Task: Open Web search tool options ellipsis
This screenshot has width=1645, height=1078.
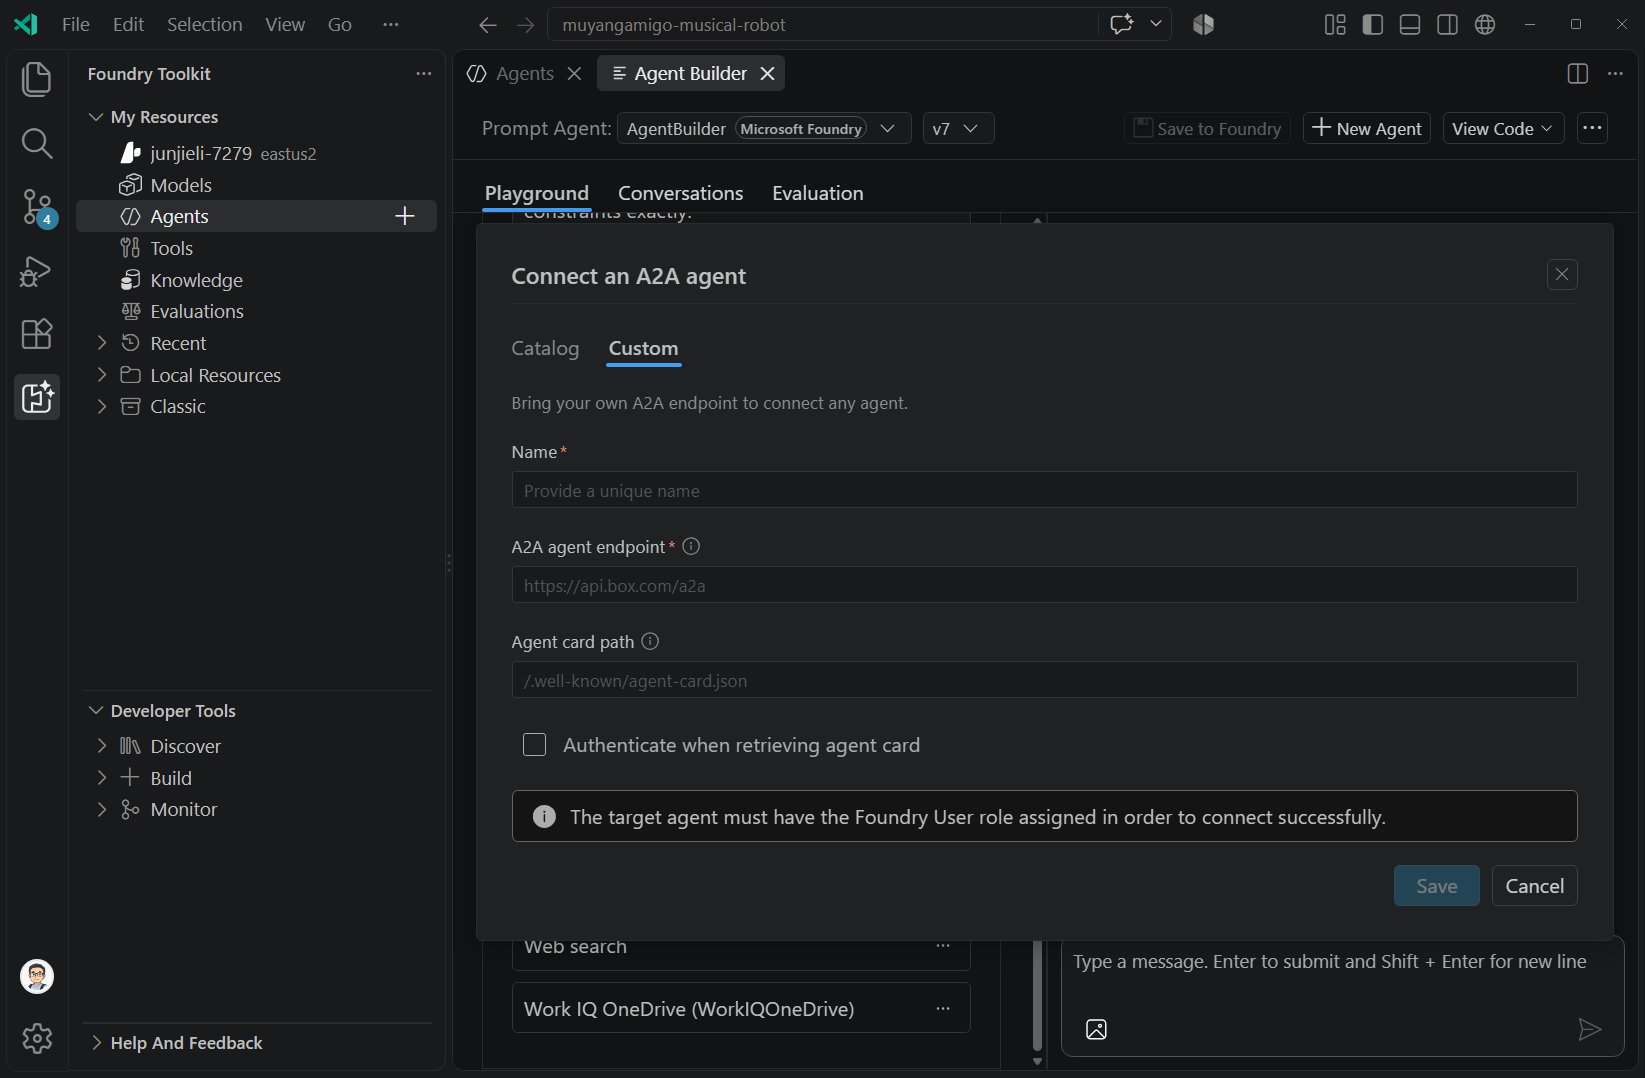Action: click(x=943, y=946)
